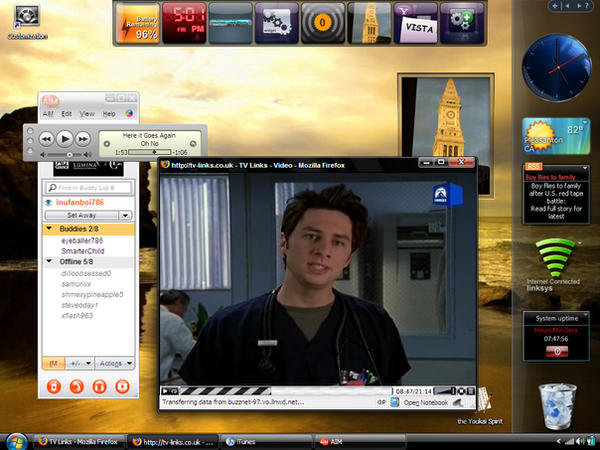Click the speaker max volume icon in iTunes mini player

pyautogui.click(x=88, y=155)
